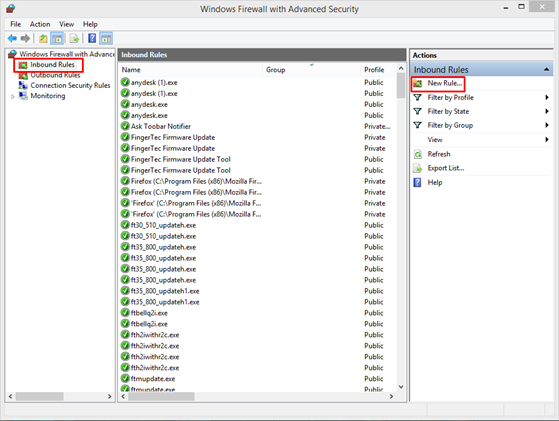Screen dimensions: 559x421
Task: Open the Help menu in menu bar
Action: click(90, 24)
